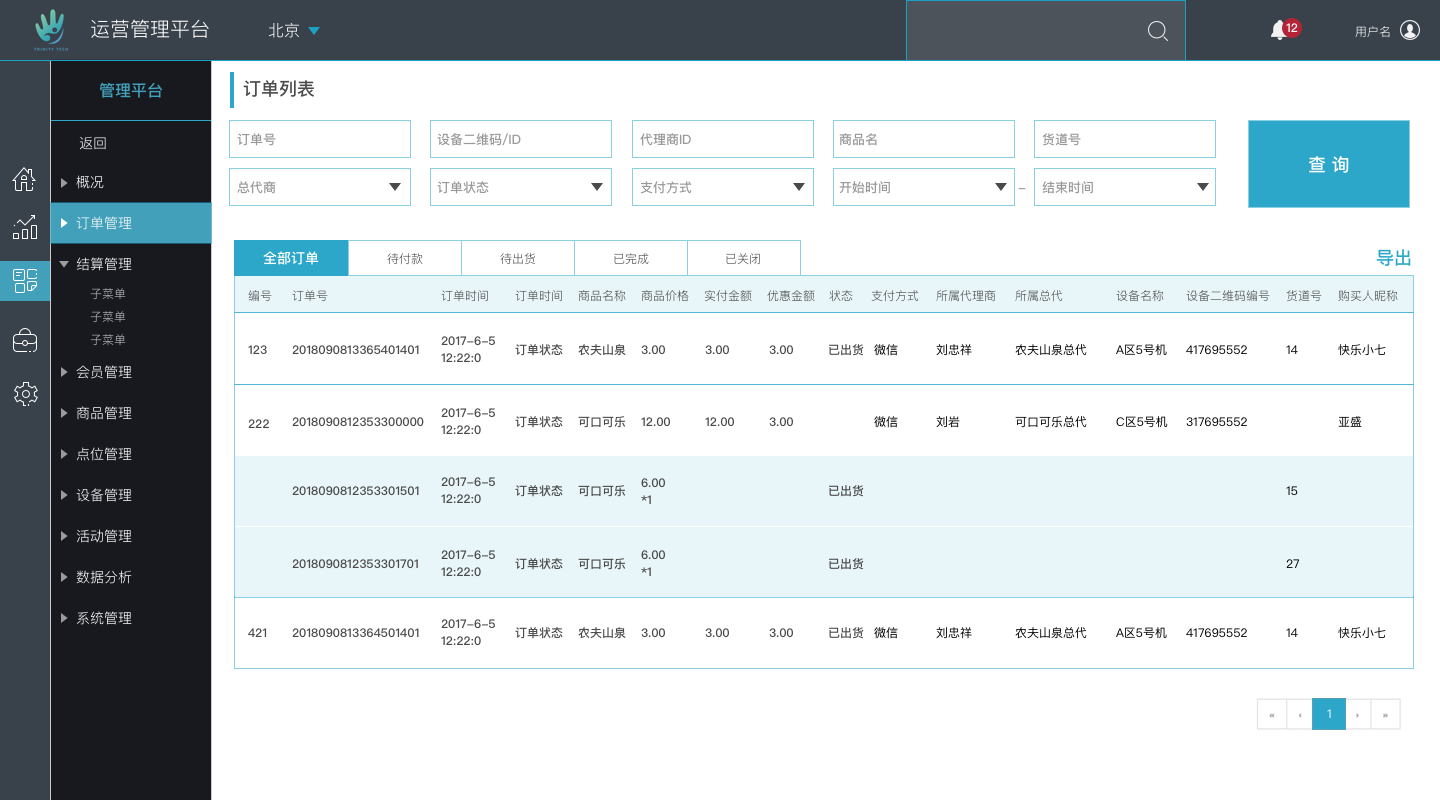Viewport: 1440px width, 800px height.
Task: Expand 会员管理 in the sidebar
Action: [104, 372]
